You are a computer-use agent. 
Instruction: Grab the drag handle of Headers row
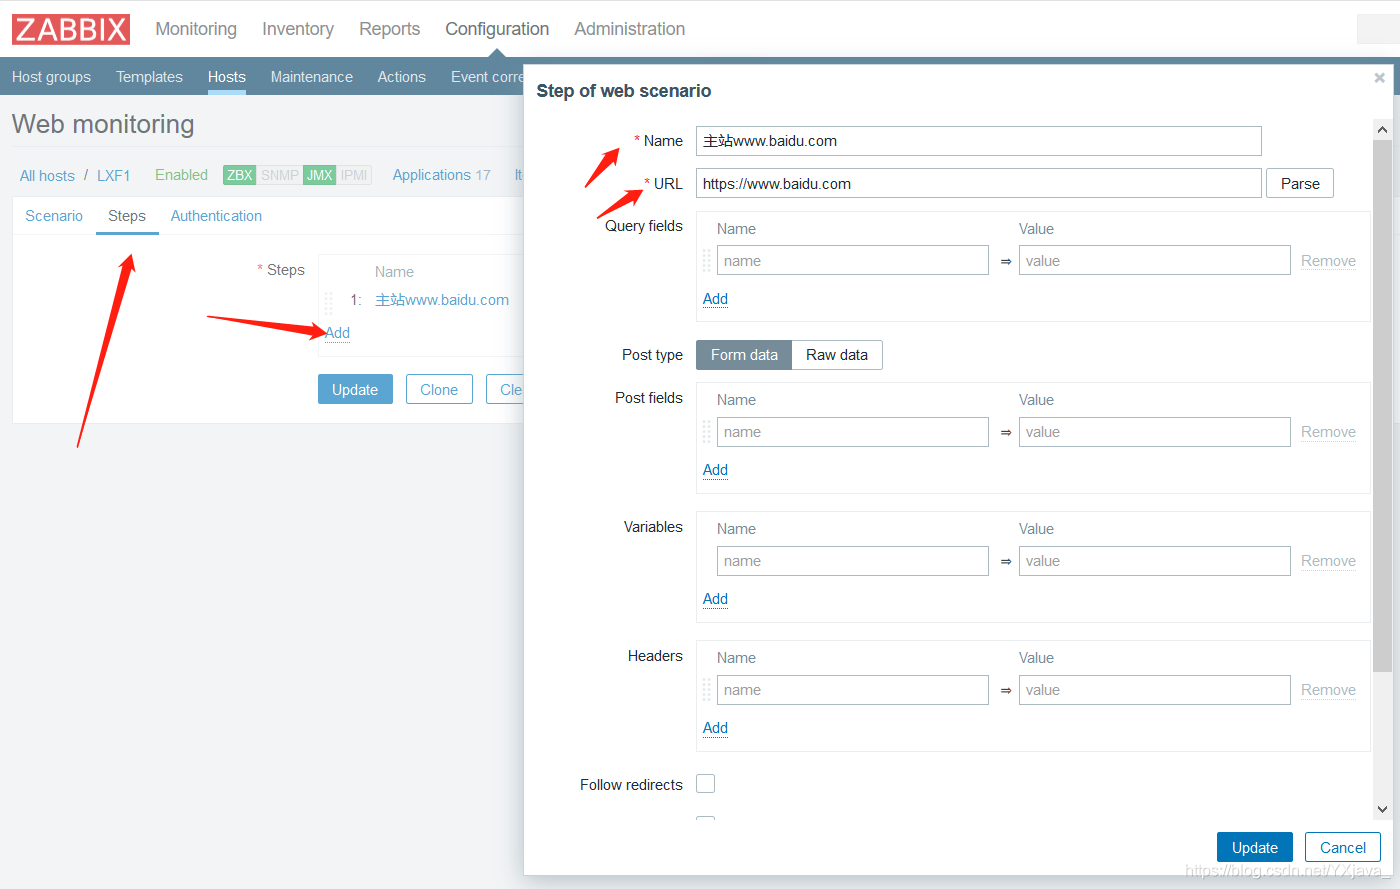tap(706, 690)
